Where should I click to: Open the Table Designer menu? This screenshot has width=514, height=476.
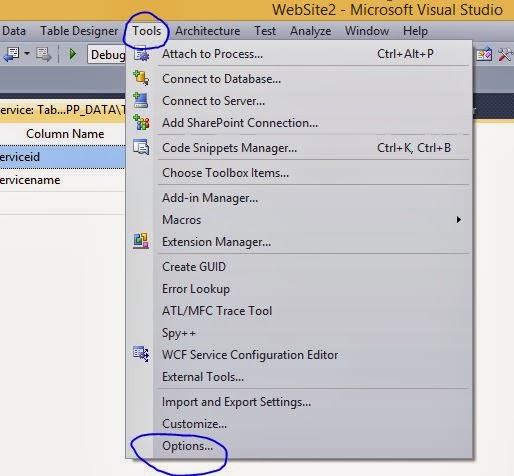79,31
